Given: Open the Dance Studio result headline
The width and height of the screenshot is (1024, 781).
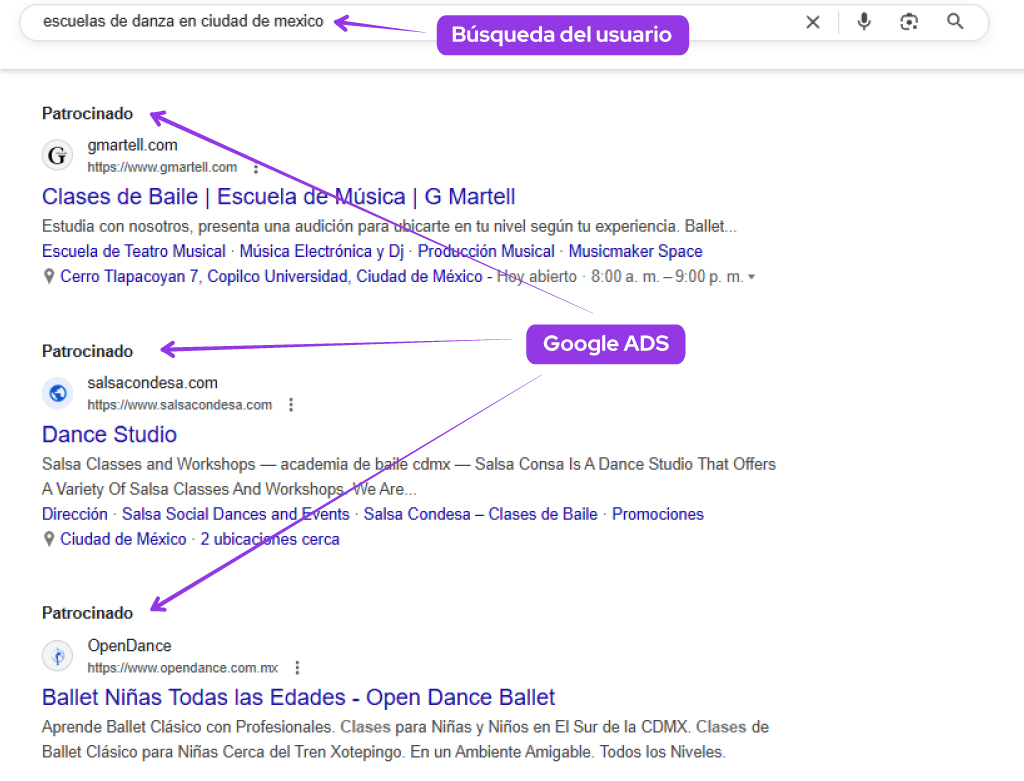Looking at the screenshot, I should [109, 434].
